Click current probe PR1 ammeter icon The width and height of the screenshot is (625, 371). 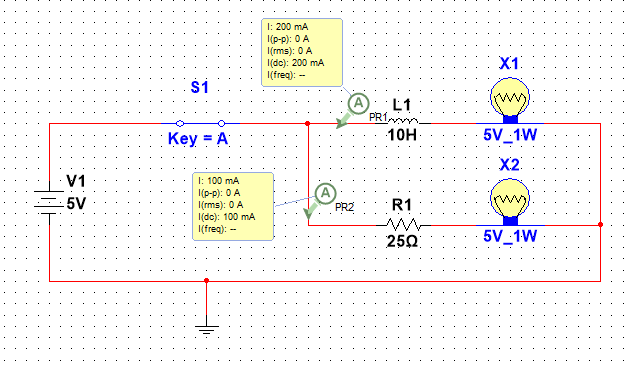pos(358,103)
